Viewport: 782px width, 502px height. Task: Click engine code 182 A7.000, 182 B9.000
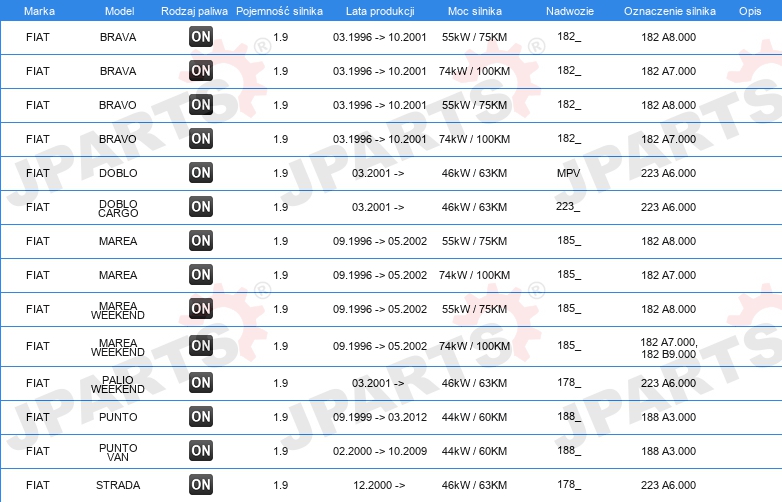pos(669,348)
